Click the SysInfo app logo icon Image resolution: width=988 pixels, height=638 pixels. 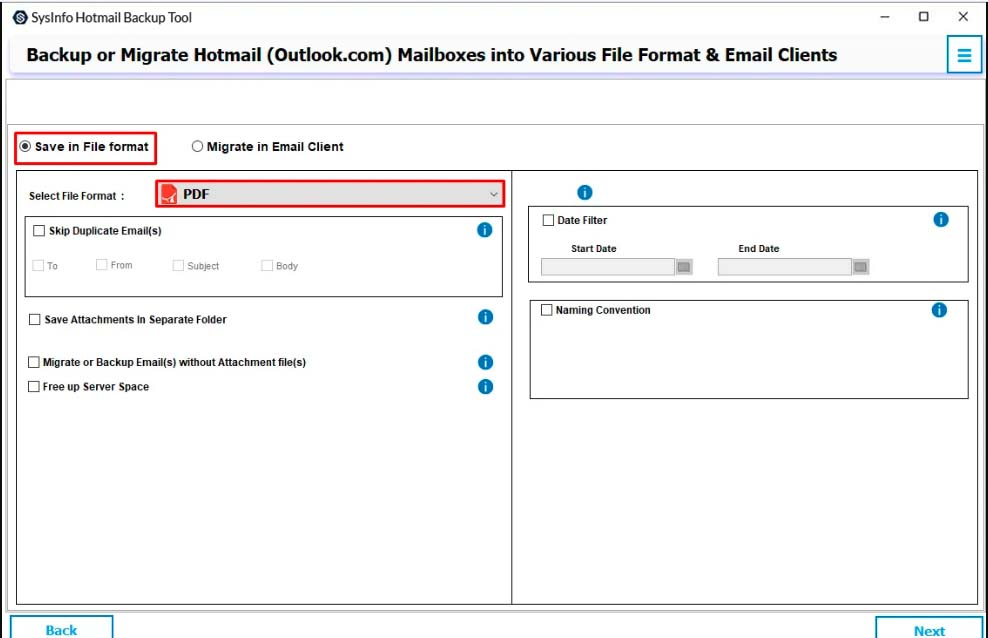point(20,18)
